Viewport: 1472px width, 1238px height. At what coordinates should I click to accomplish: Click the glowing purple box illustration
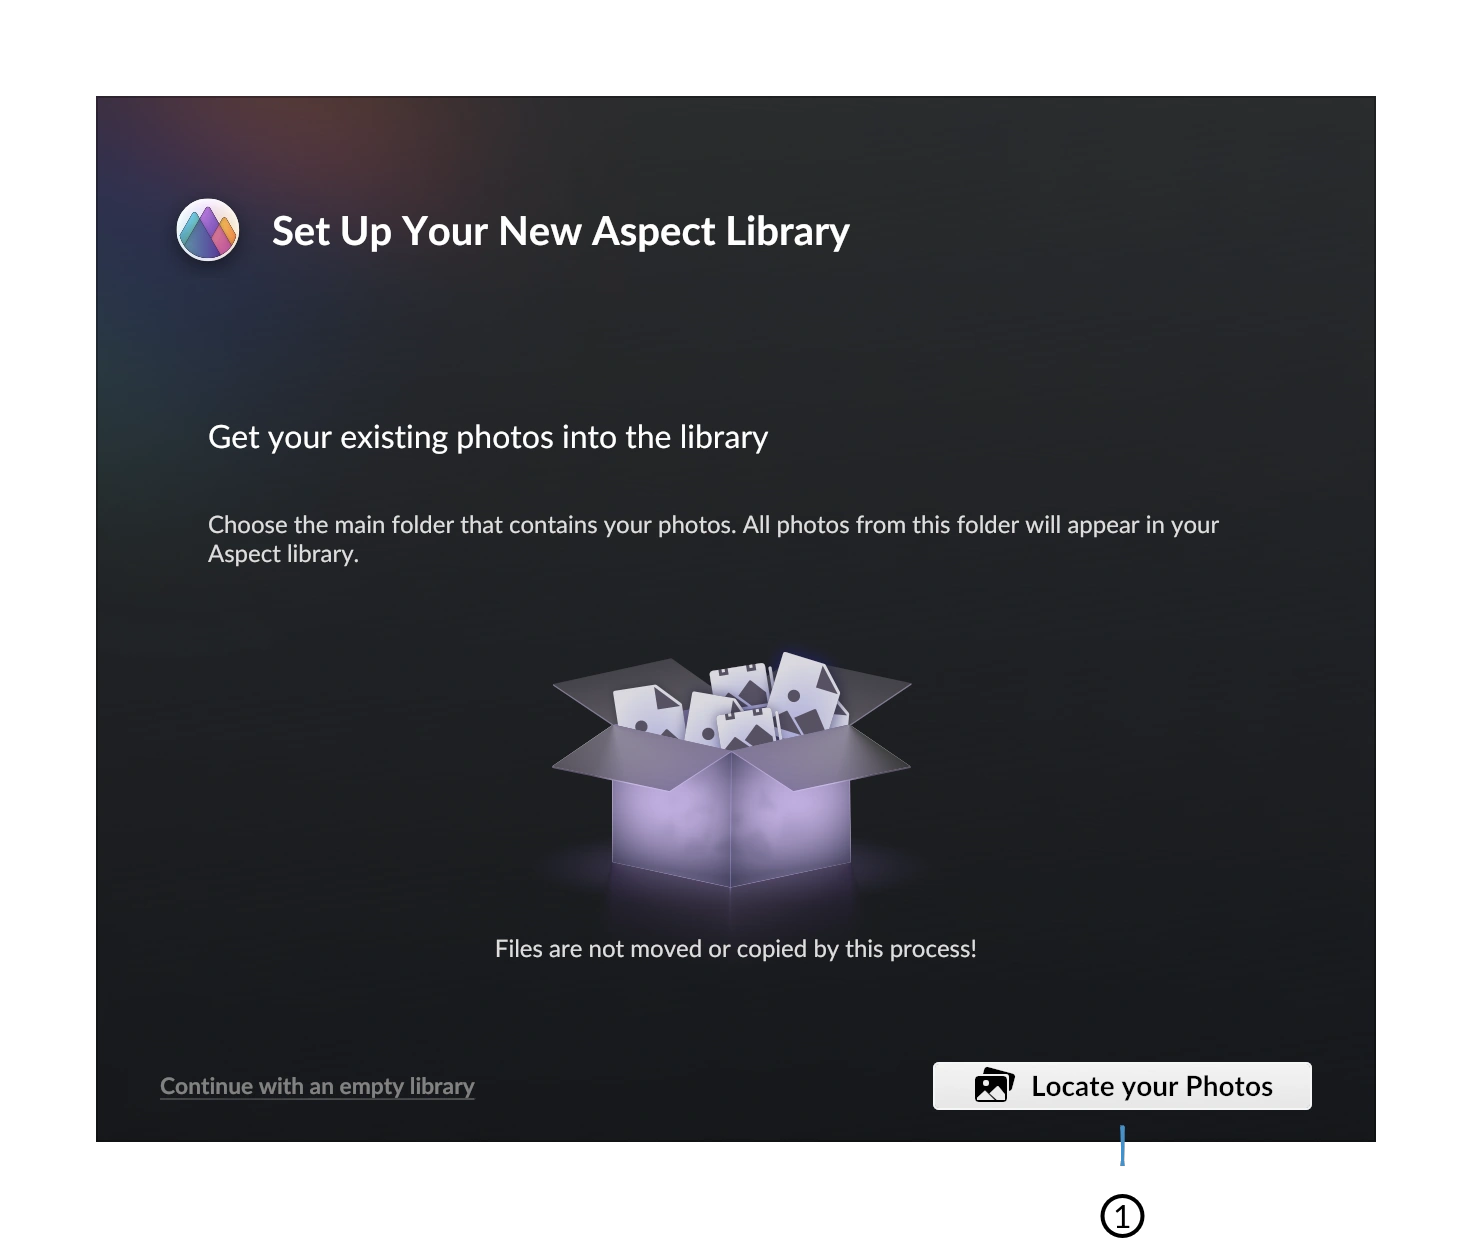(731, 770)
